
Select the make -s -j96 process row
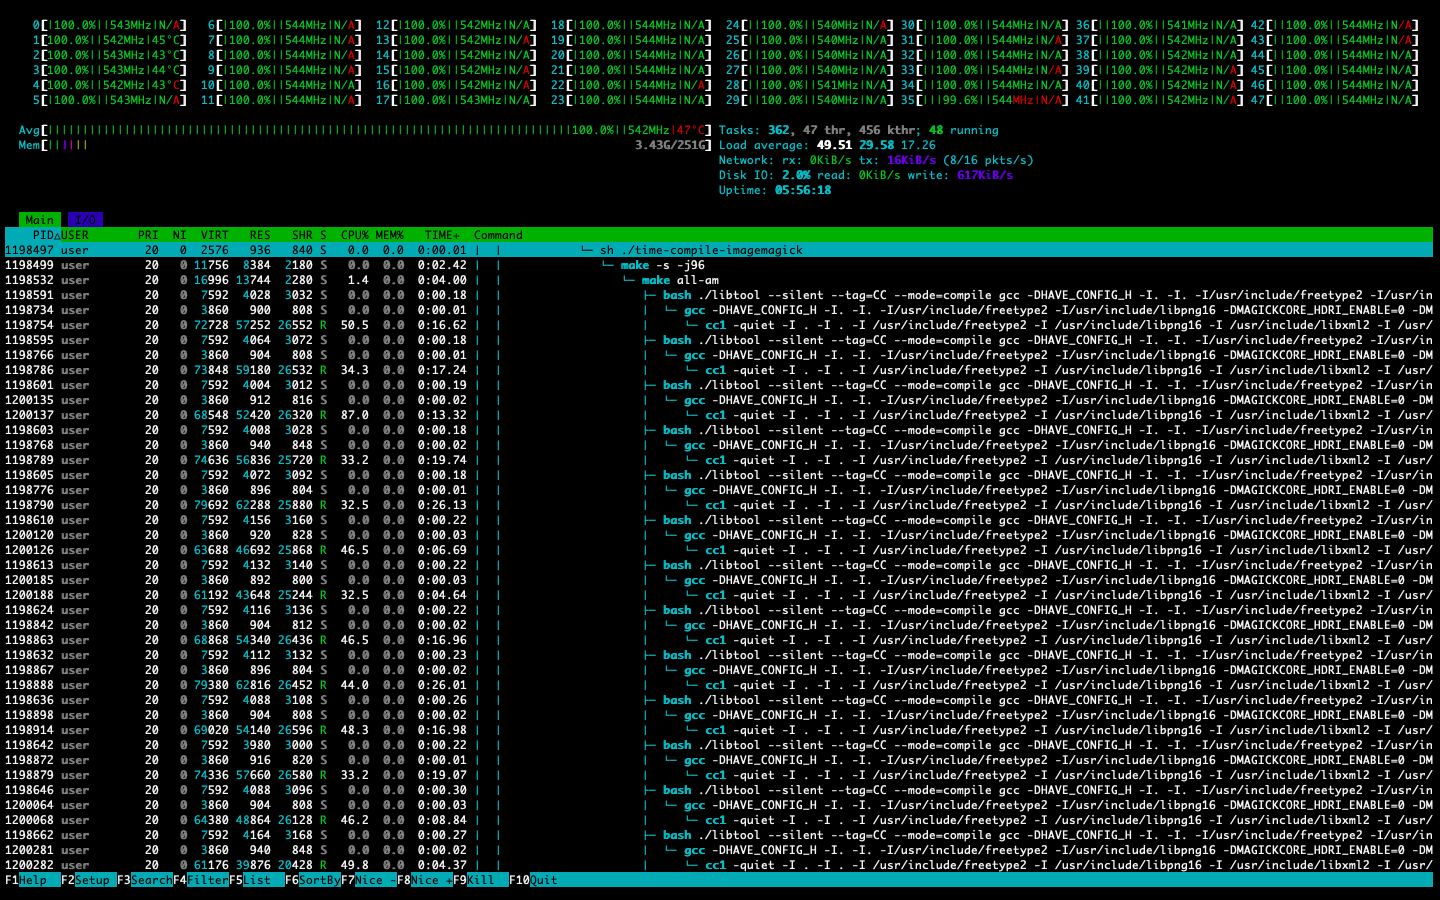pyautogui.click(x=662, y=265)
